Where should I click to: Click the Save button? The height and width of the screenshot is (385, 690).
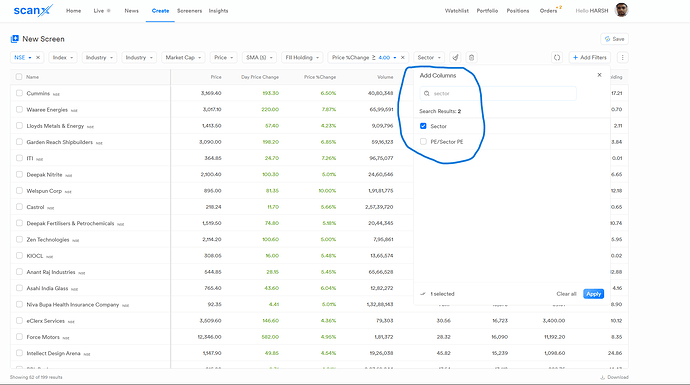tap(614, 39)
